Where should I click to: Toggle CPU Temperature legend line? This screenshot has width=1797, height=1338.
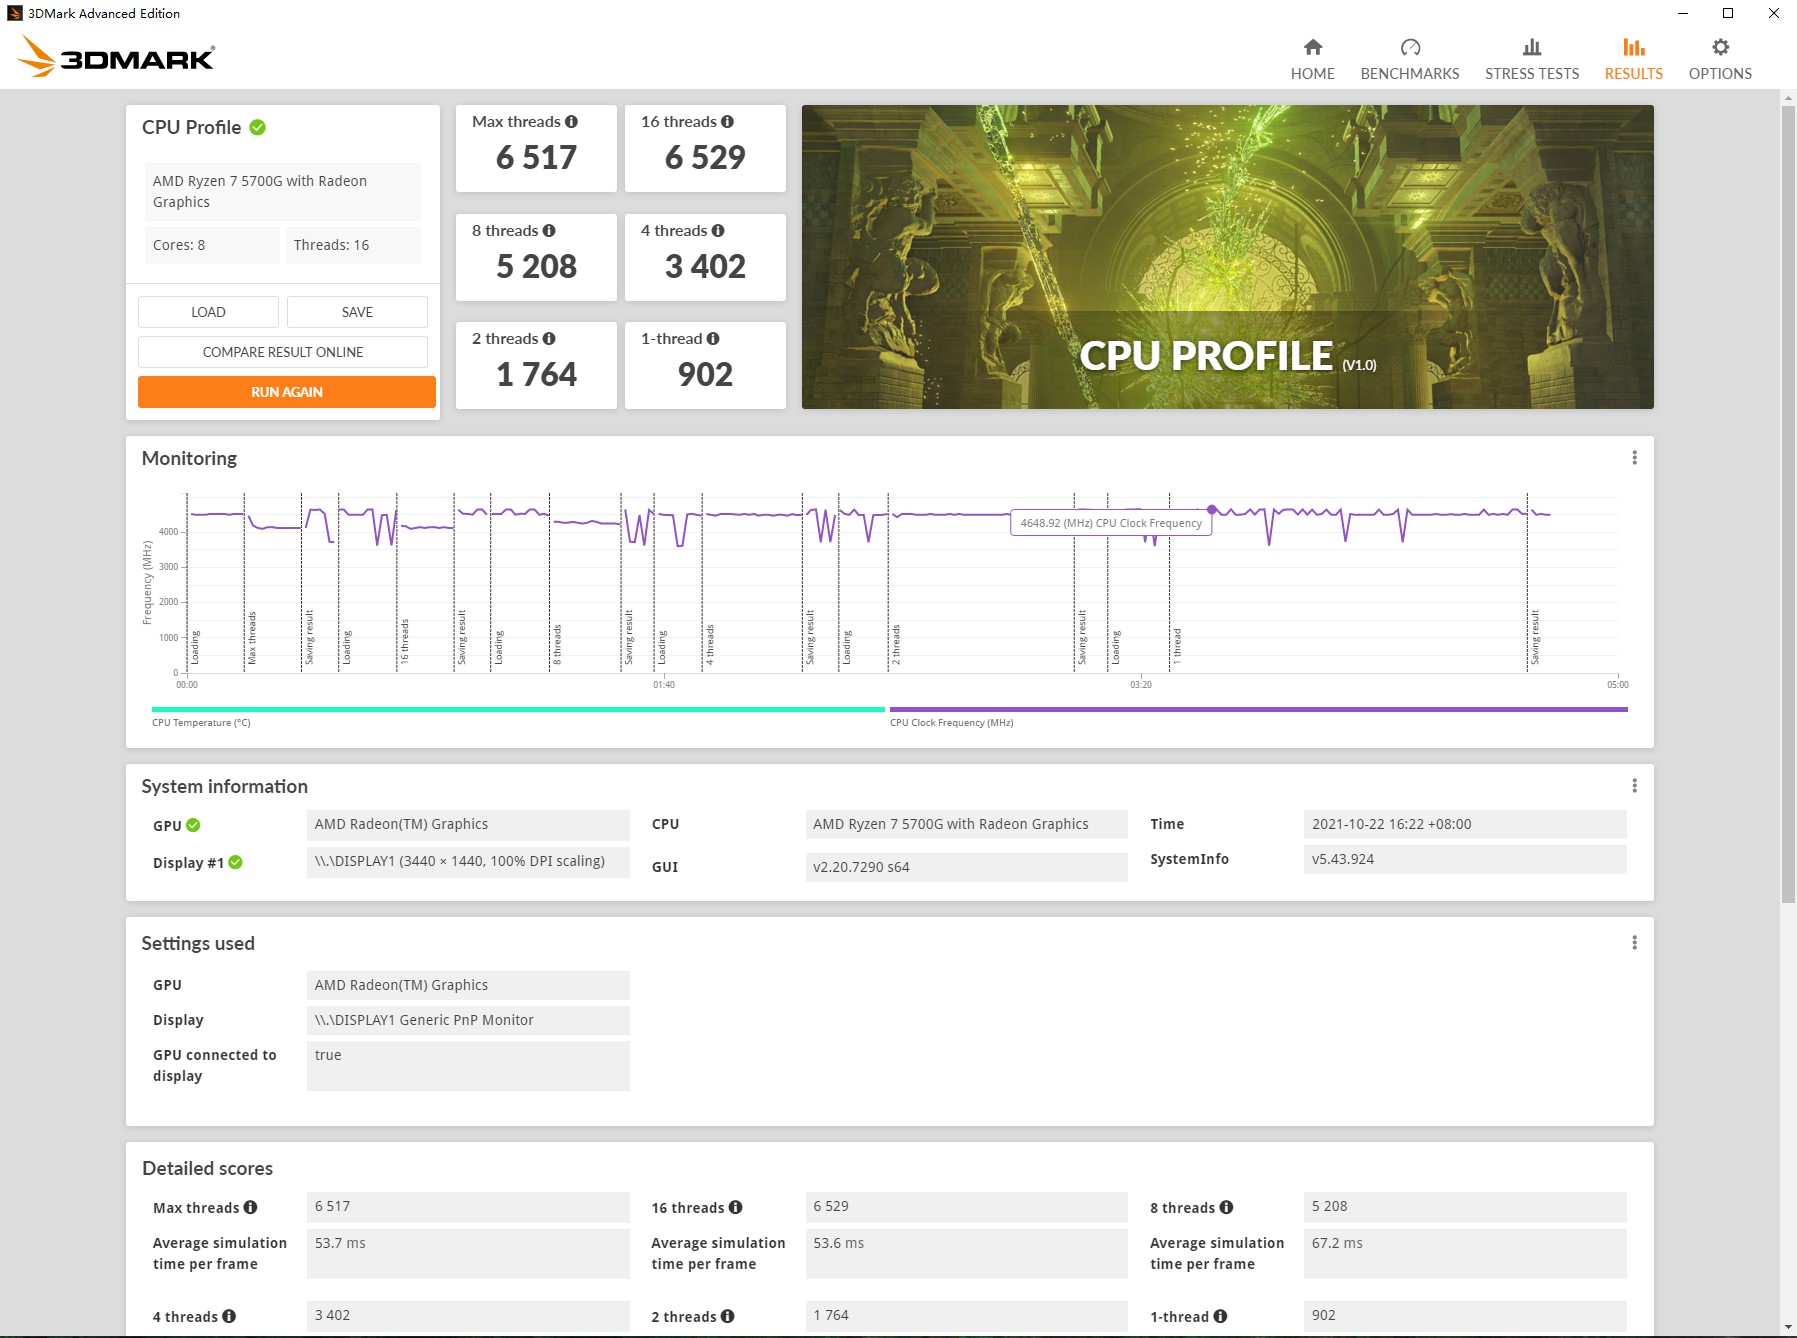click(518, 709)
